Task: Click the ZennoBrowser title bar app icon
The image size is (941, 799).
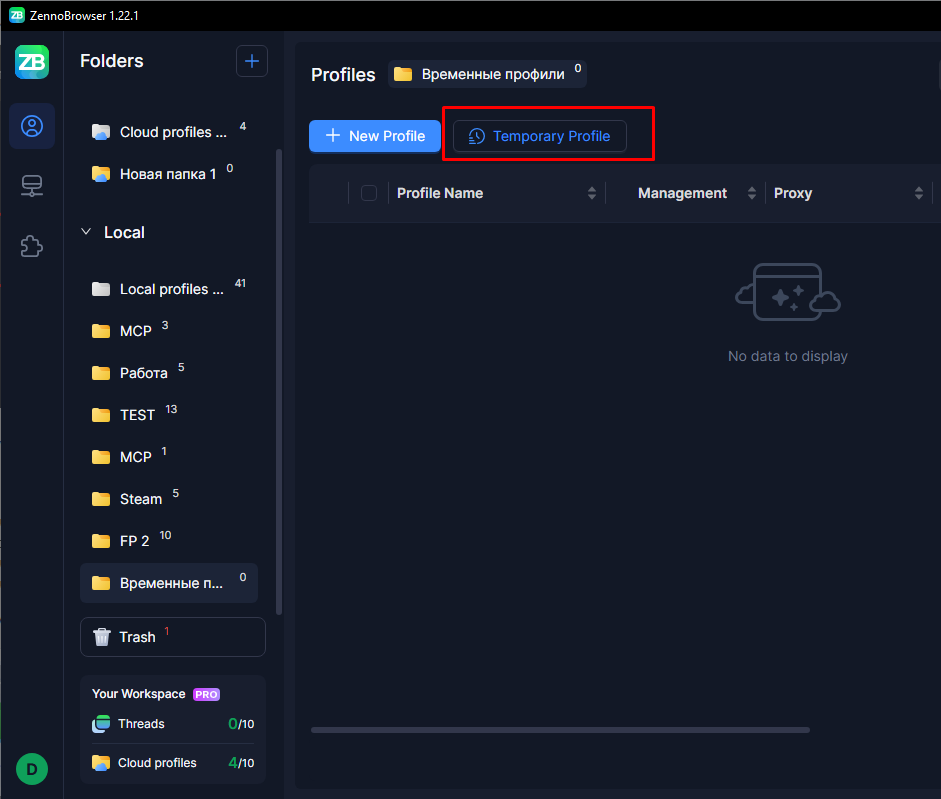Action: point(17,15)
